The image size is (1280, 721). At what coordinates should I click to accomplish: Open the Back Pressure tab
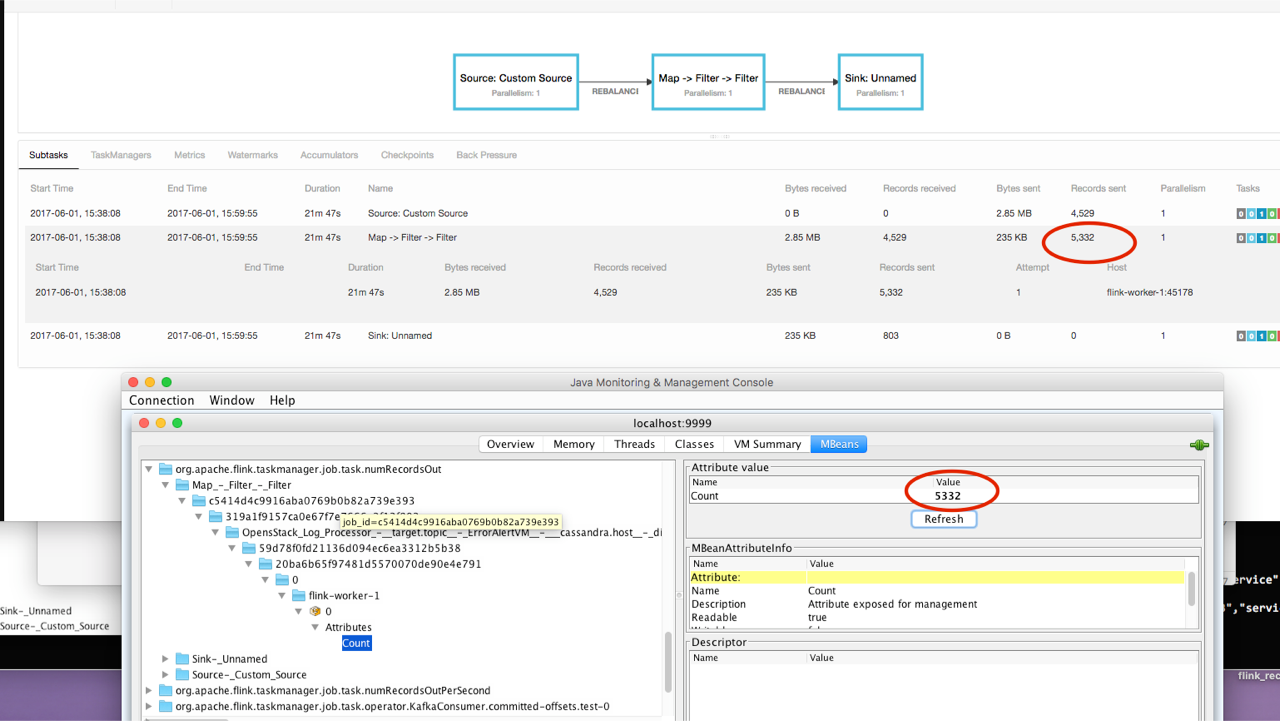[x=486, y=155]
